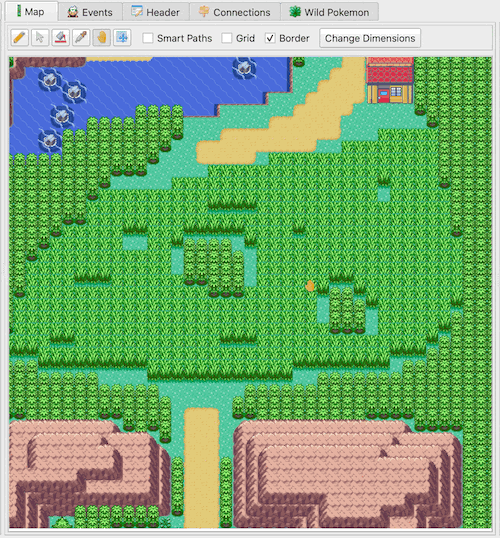The image size is (500, 538).
Task: Click the Change Dimensions button
Action: 370,38
